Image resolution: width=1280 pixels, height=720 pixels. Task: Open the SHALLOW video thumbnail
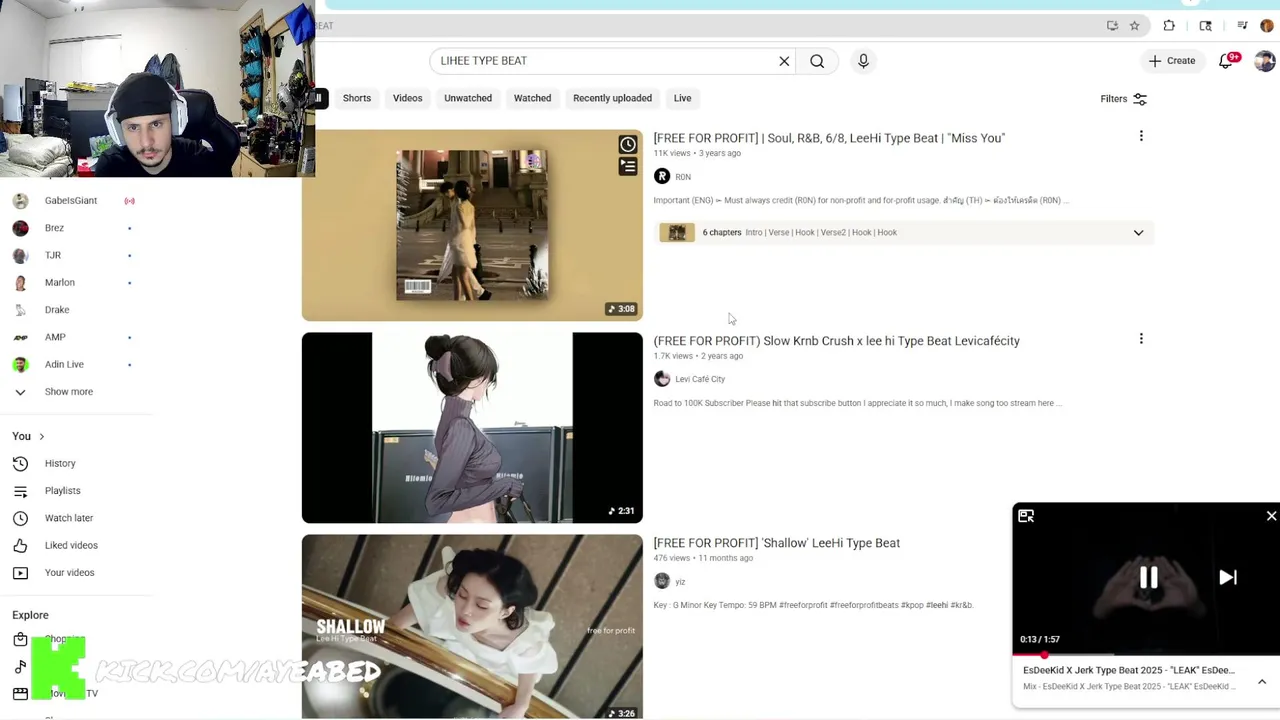[x=472, y=627]
